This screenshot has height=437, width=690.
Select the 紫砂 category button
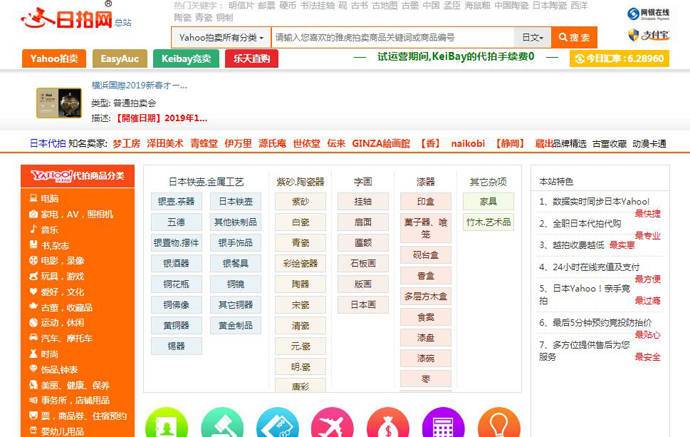point(301,202)
